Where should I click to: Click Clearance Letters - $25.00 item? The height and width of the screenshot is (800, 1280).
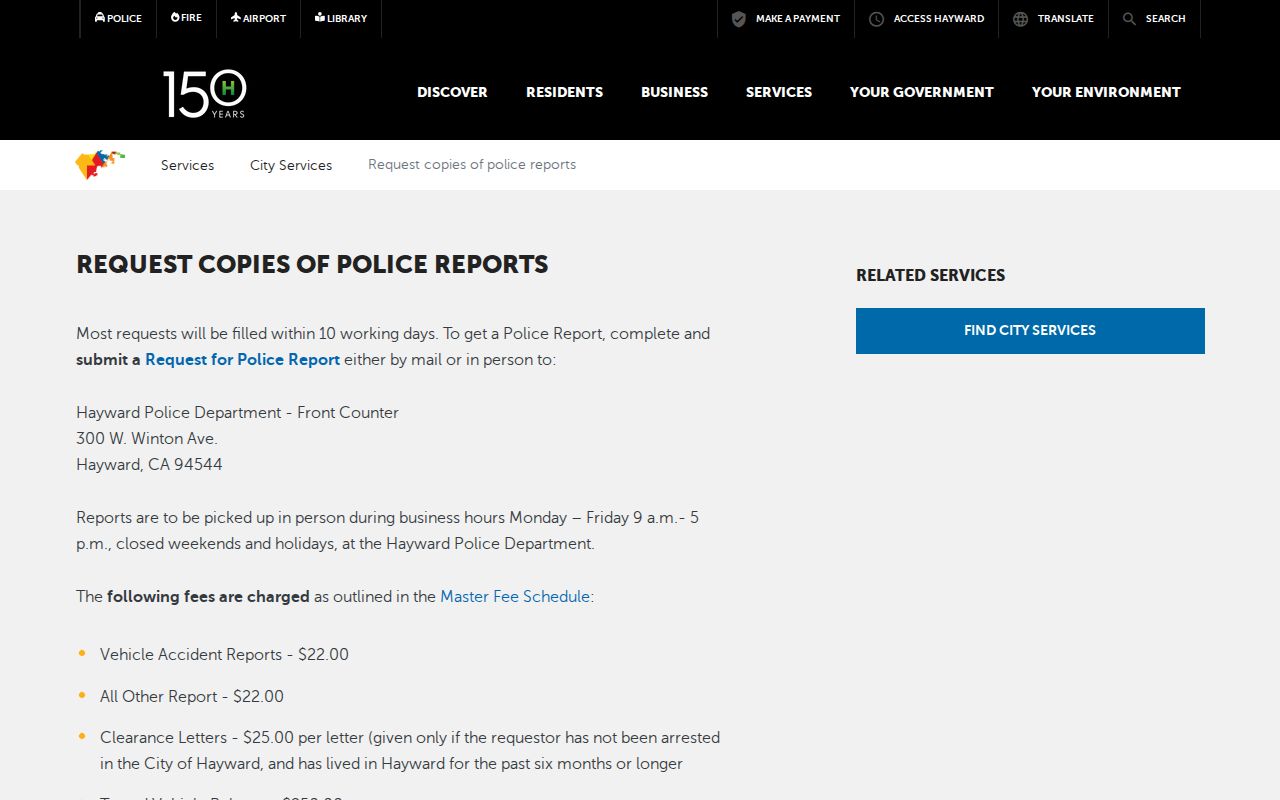(x=410, y=750)
